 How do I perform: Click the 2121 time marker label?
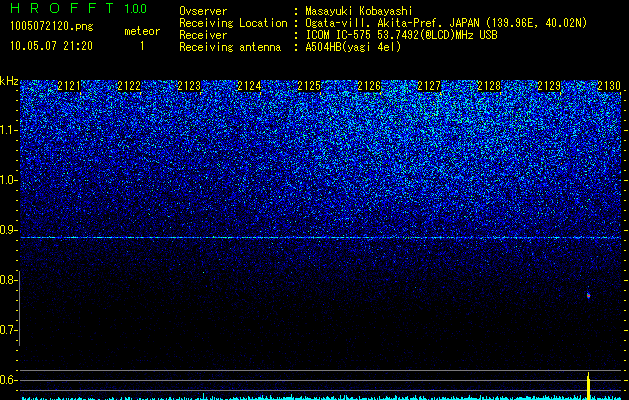(69, 86)
